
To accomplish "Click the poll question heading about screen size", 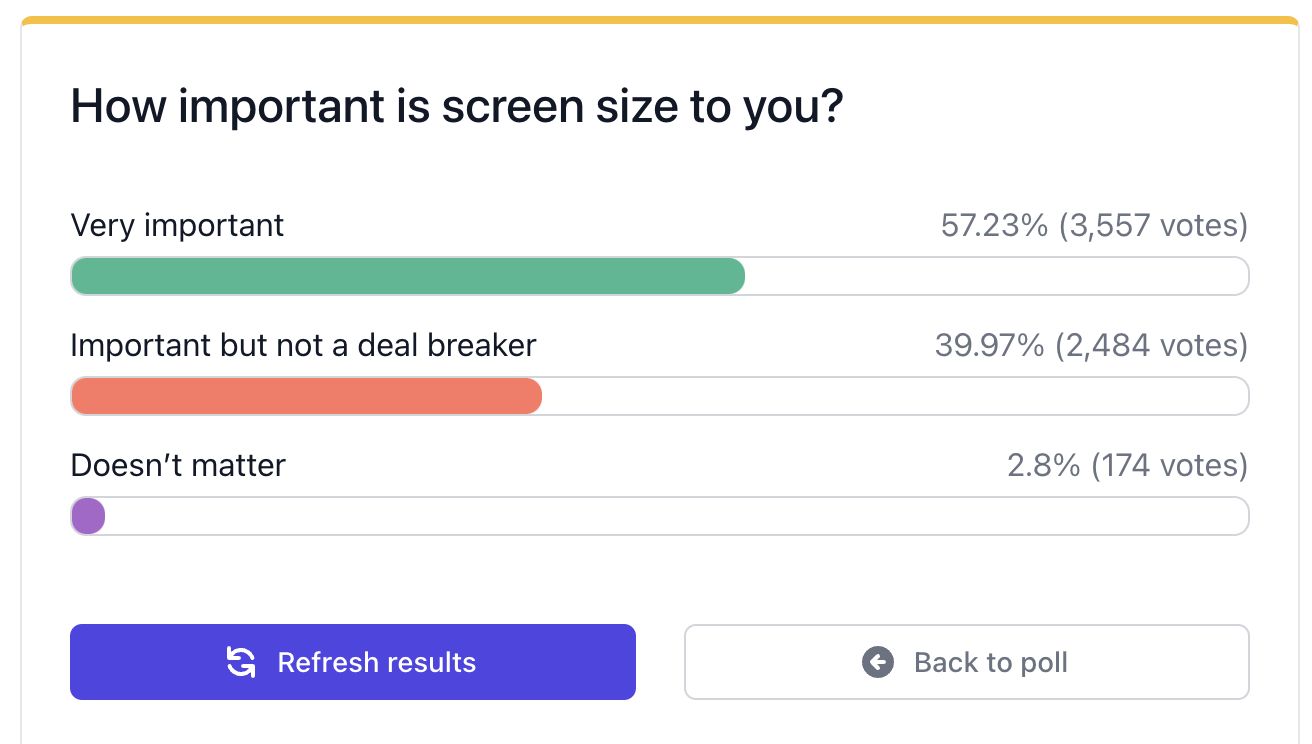I will click(x=457, y=106).
